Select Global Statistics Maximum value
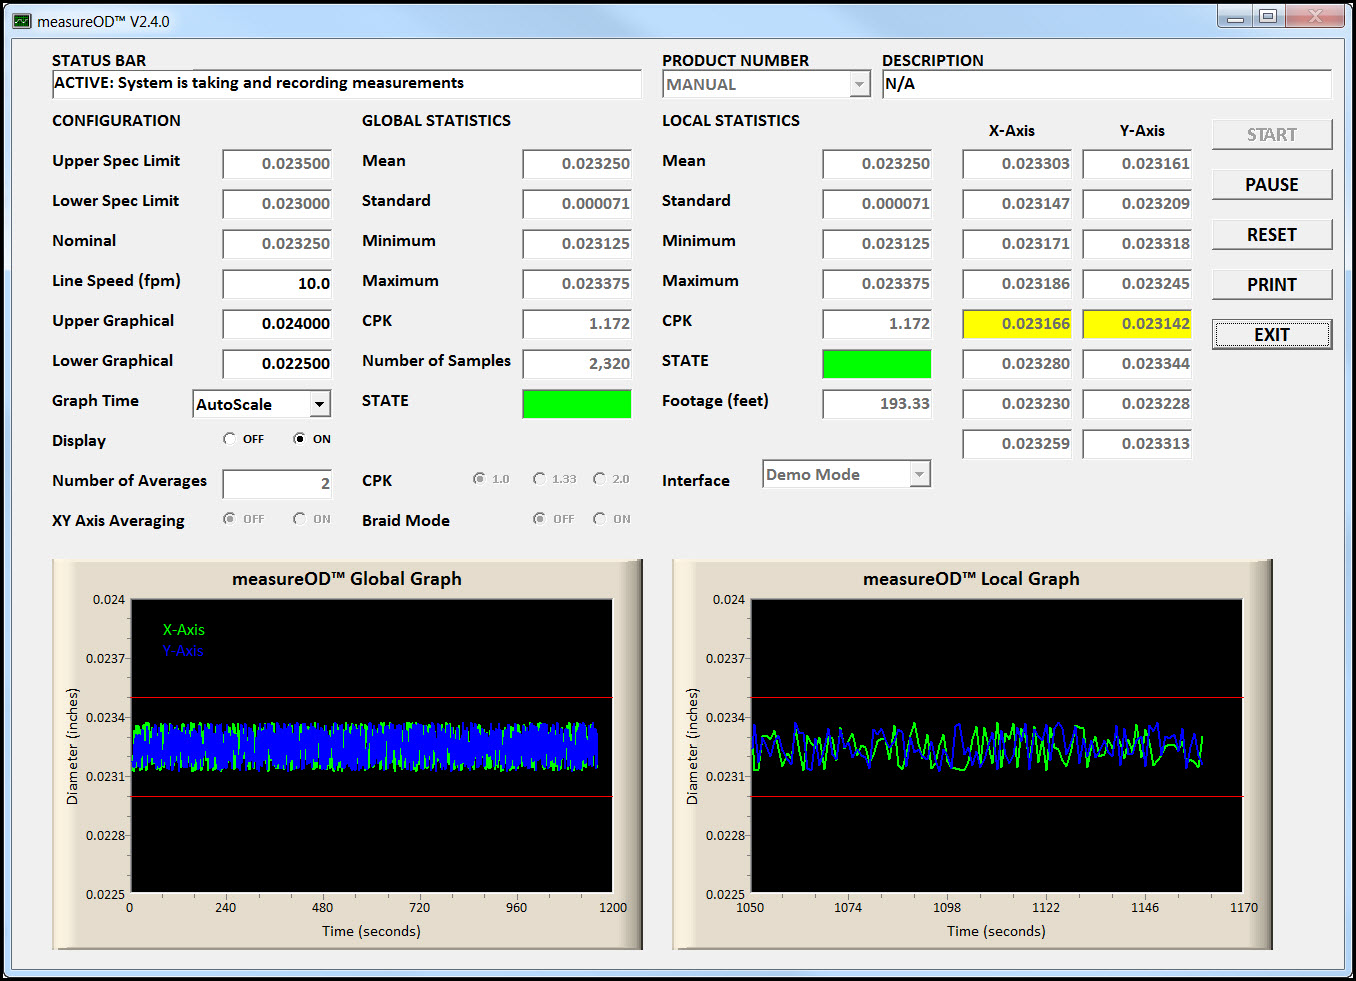The width and height of the screenshot is (1356, 981). tap(577, 284)
